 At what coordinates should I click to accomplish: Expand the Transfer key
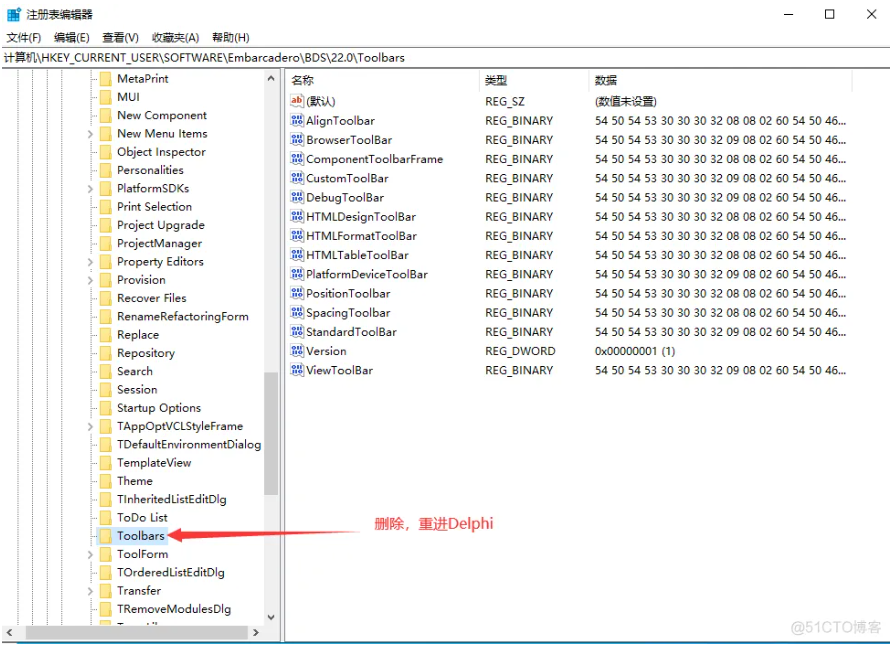pyautogui.click(x=90, y=590)
